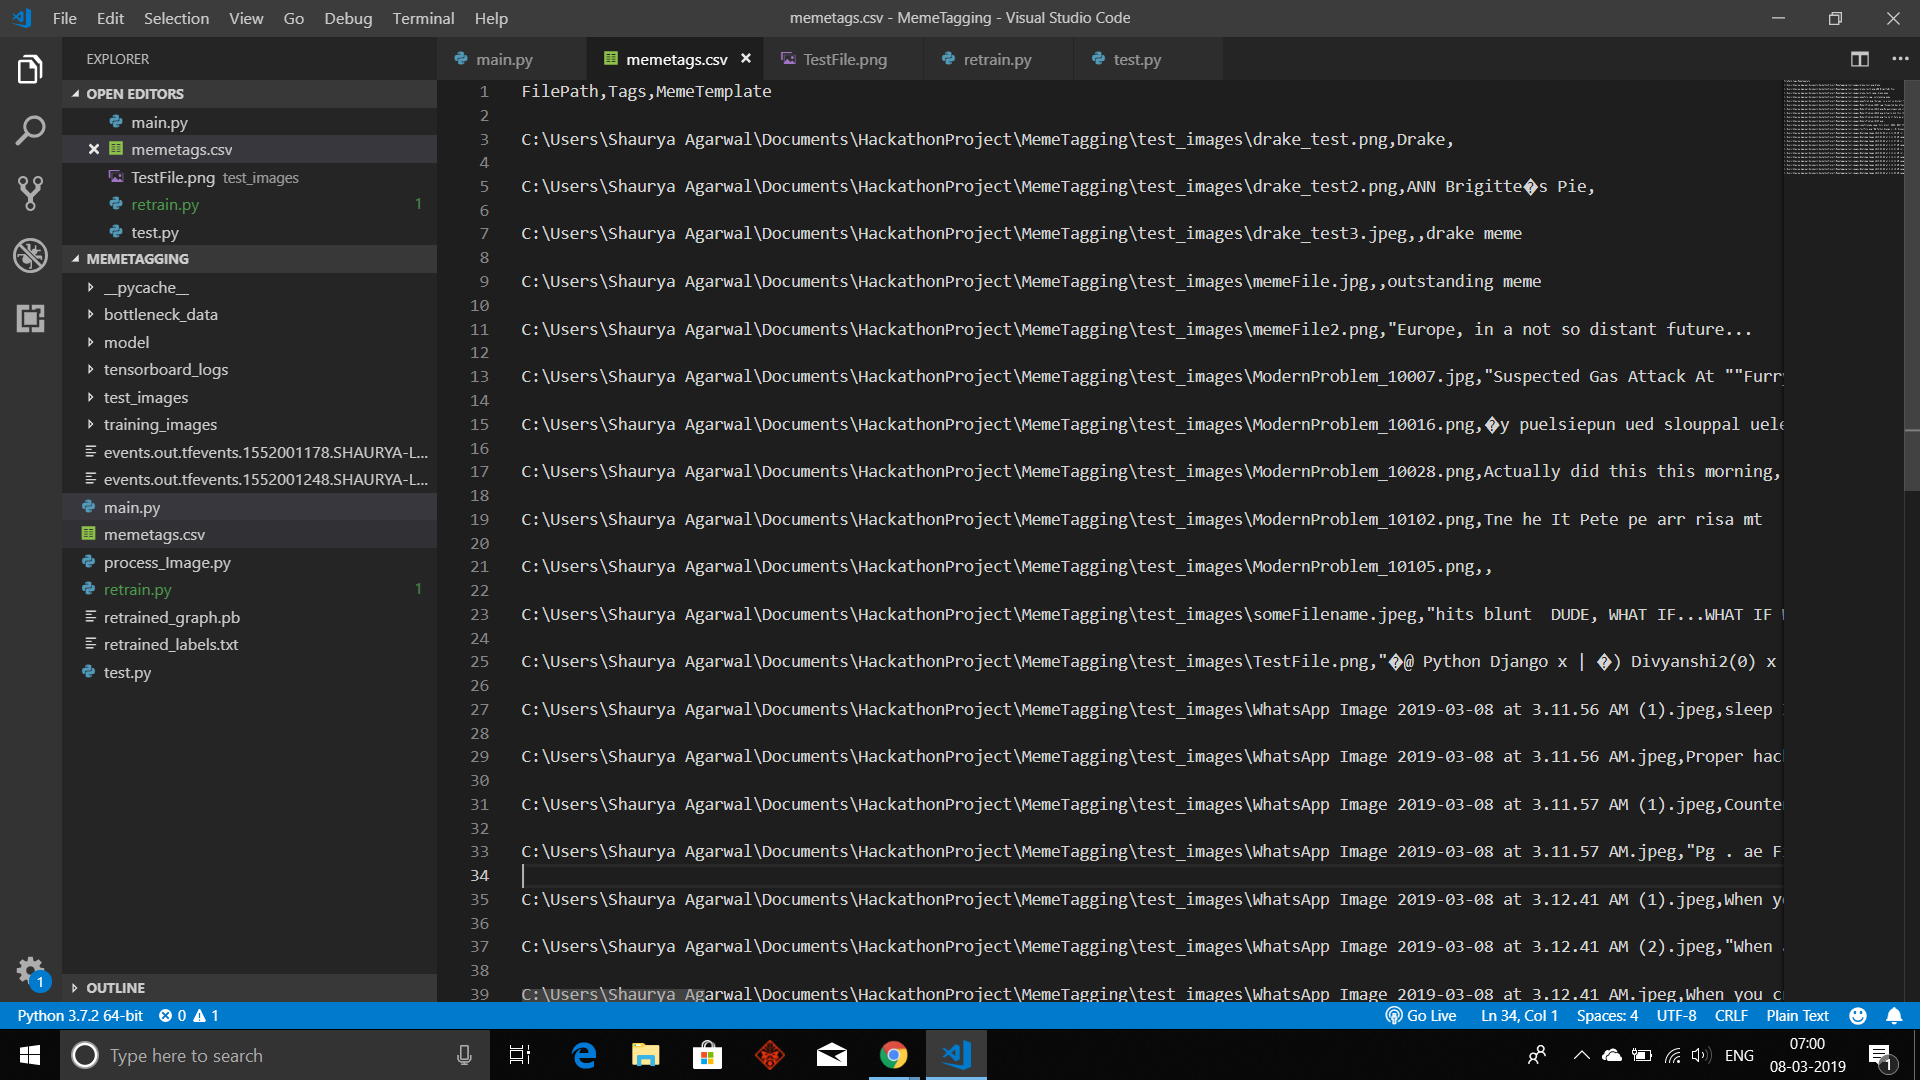Open the Terminal menu
This screenshot has height=1080, width=1920.
423,18
